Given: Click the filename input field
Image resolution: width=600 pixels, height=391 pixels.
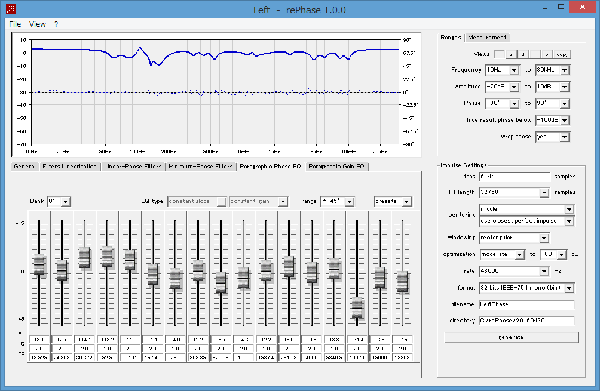Looking at the screenshot, I should pos(527,305).
